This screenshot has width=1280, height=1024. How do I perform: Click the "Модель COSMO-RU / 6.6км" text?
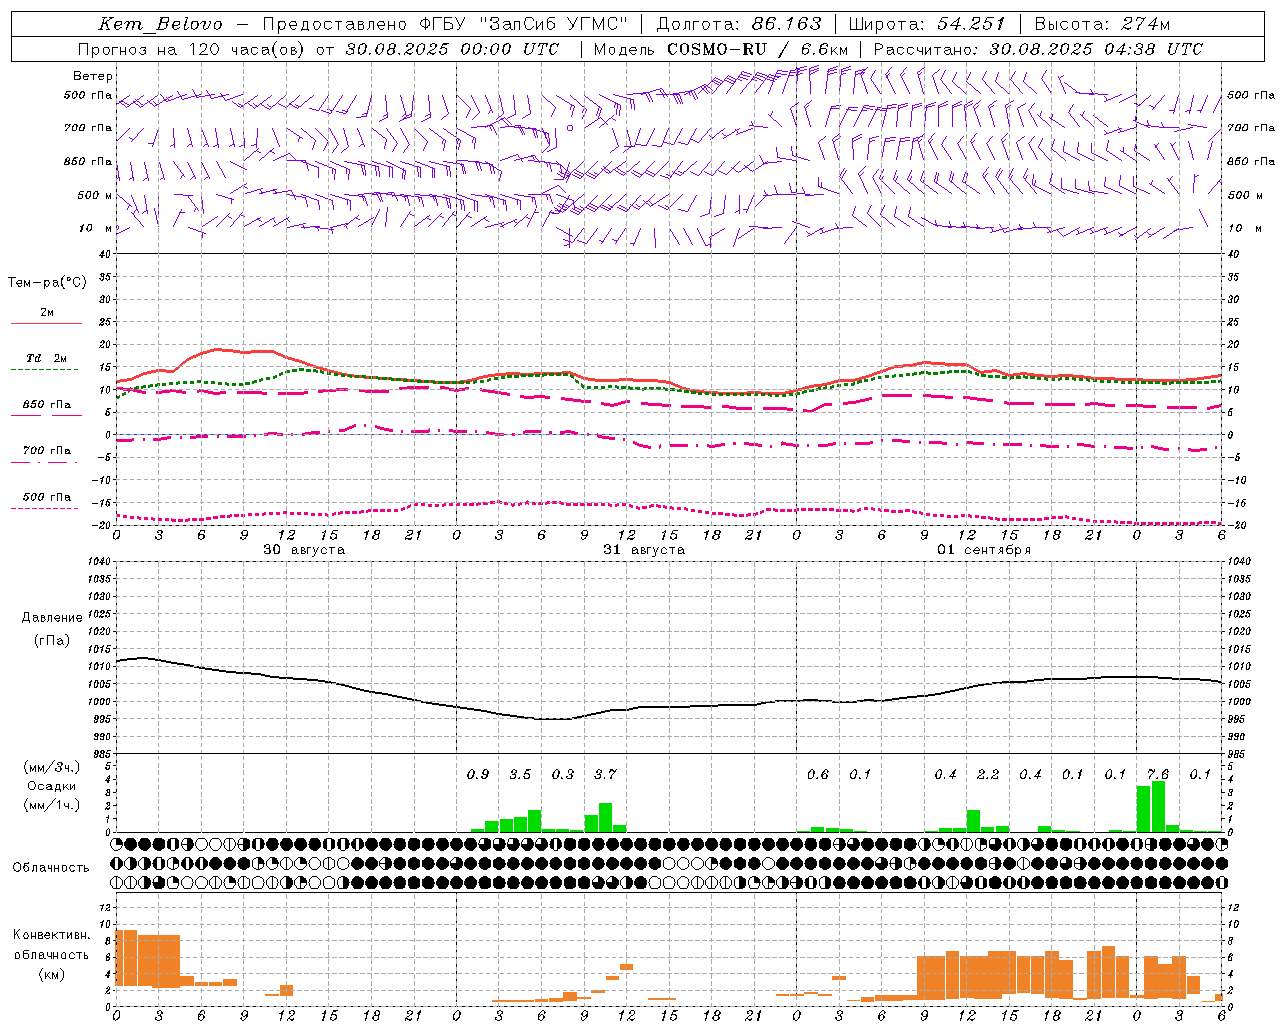click(721, 49)
